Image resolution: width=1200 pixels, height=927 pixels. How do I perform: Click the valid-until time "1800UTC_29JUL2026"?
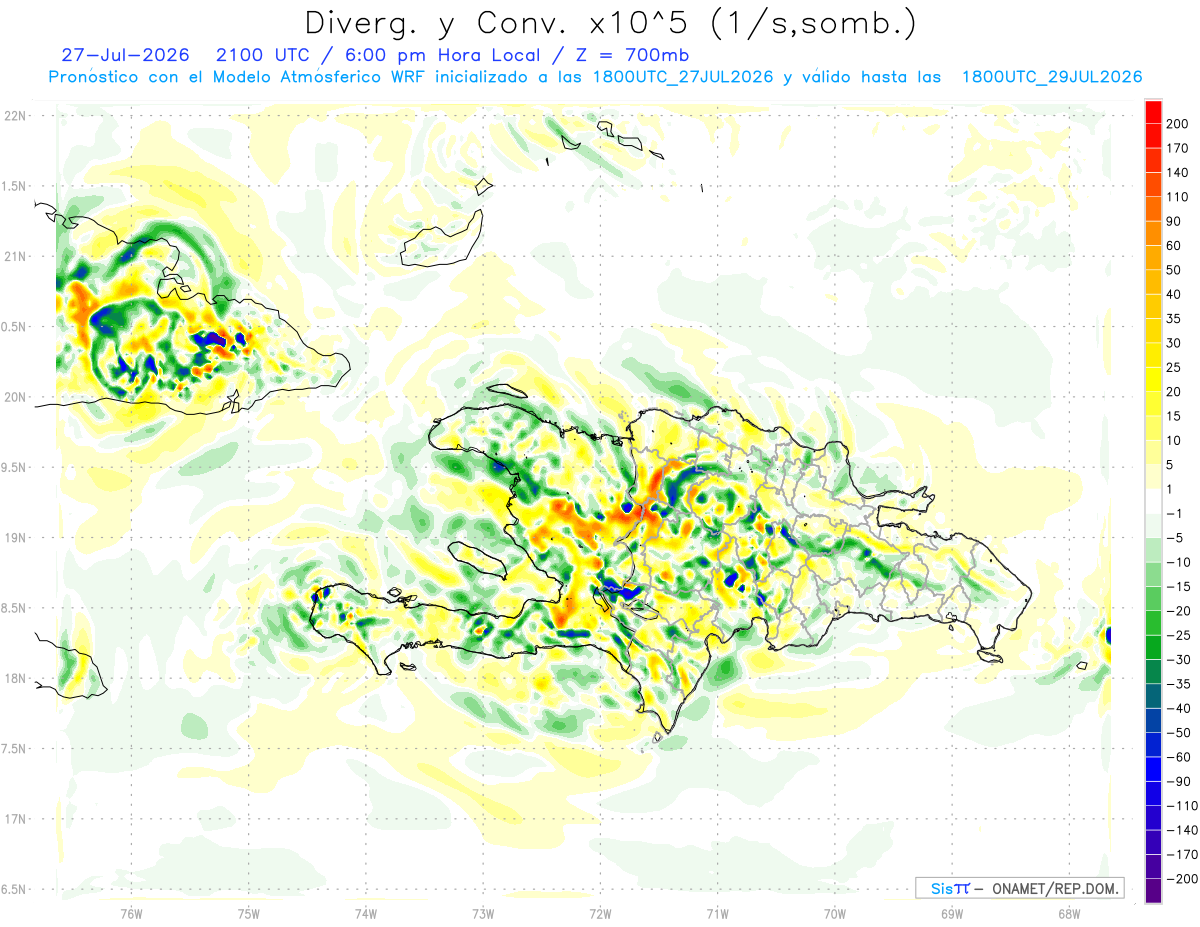[x=1051, y=77]
